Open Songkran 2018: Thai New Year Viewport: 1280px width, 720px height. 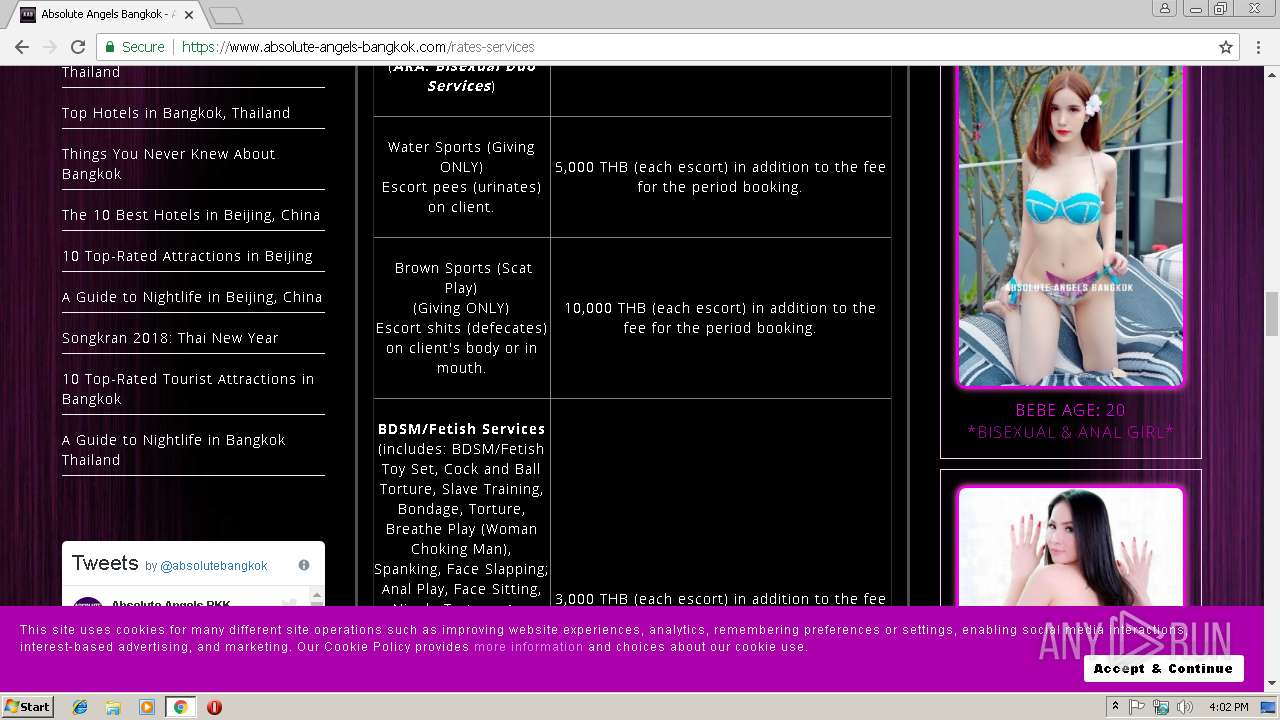point(170,338)
